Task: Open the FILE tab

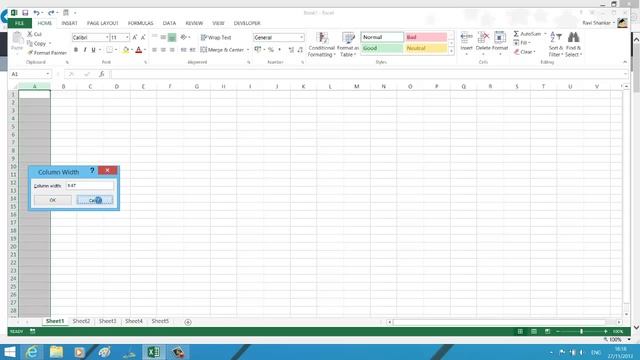Action: [19, 23]
